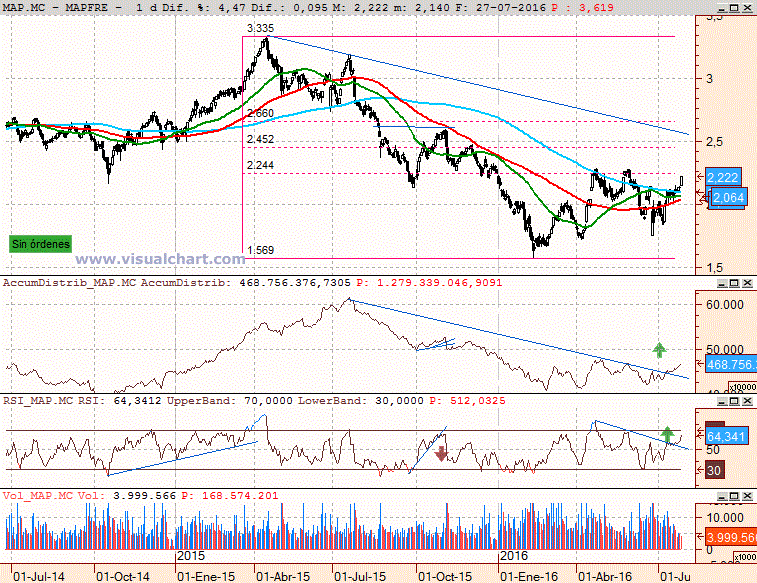Click the 01-Jul-15 date axis label
757x583 pixels.
tap(360, 576)
